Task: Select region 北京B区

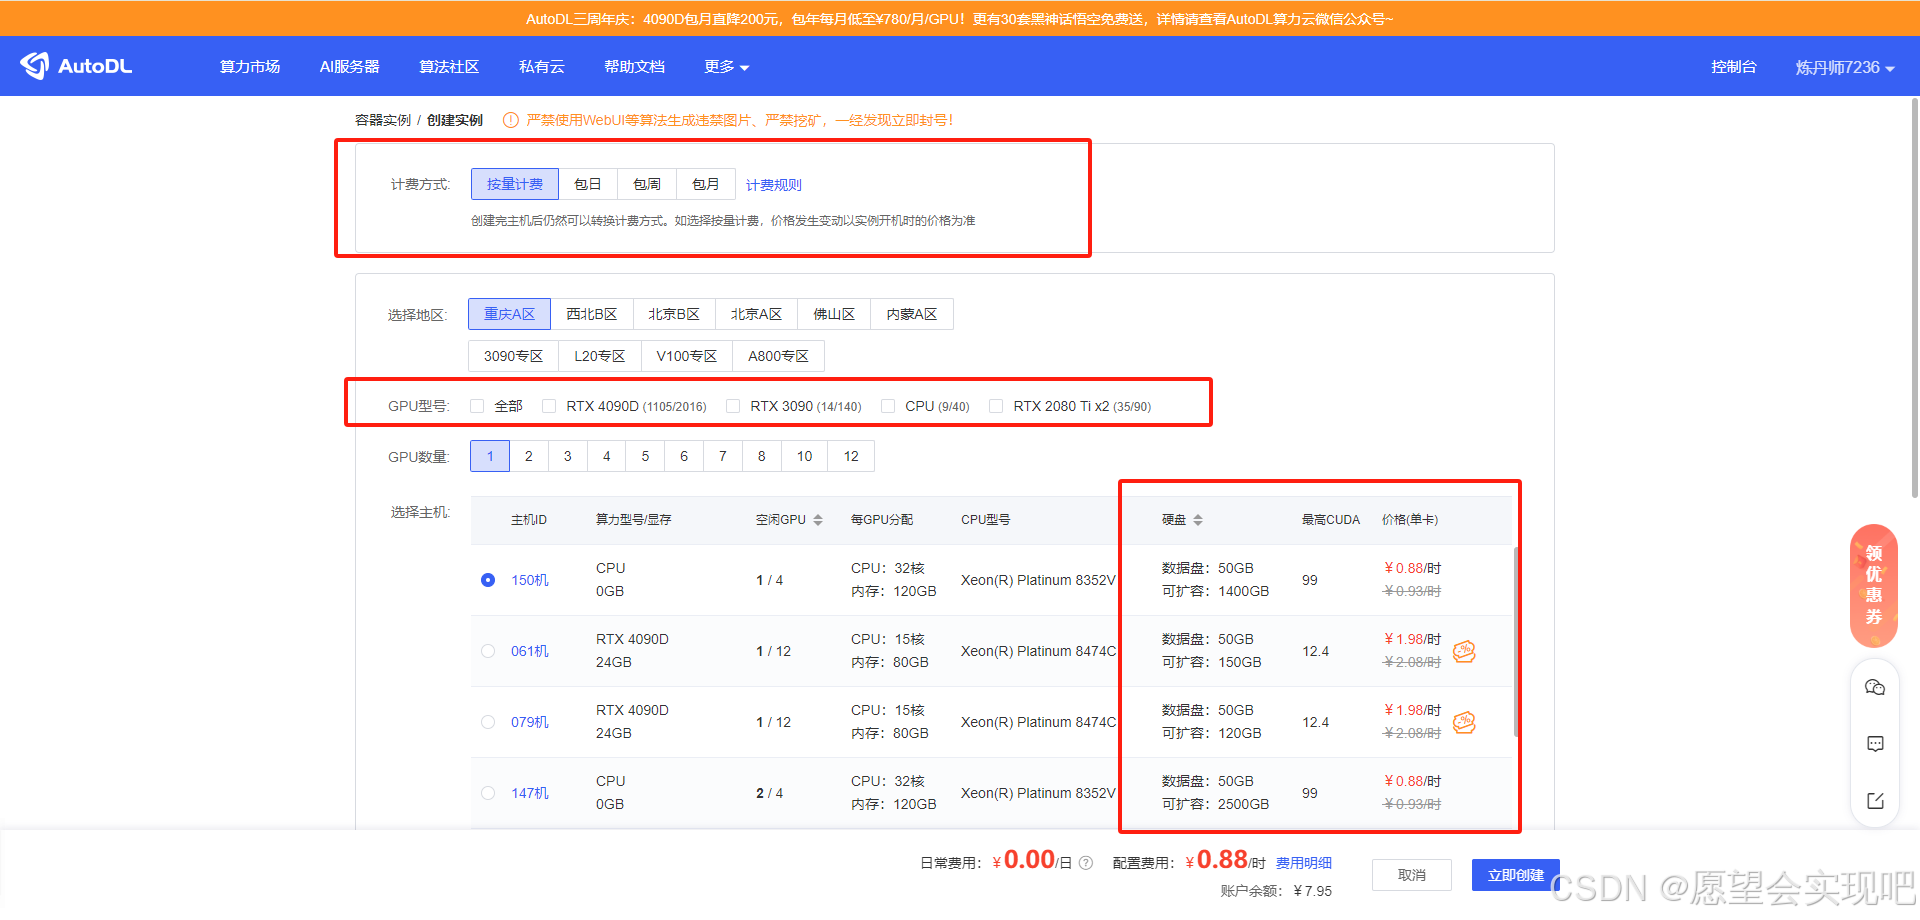Action: point(674,314)
